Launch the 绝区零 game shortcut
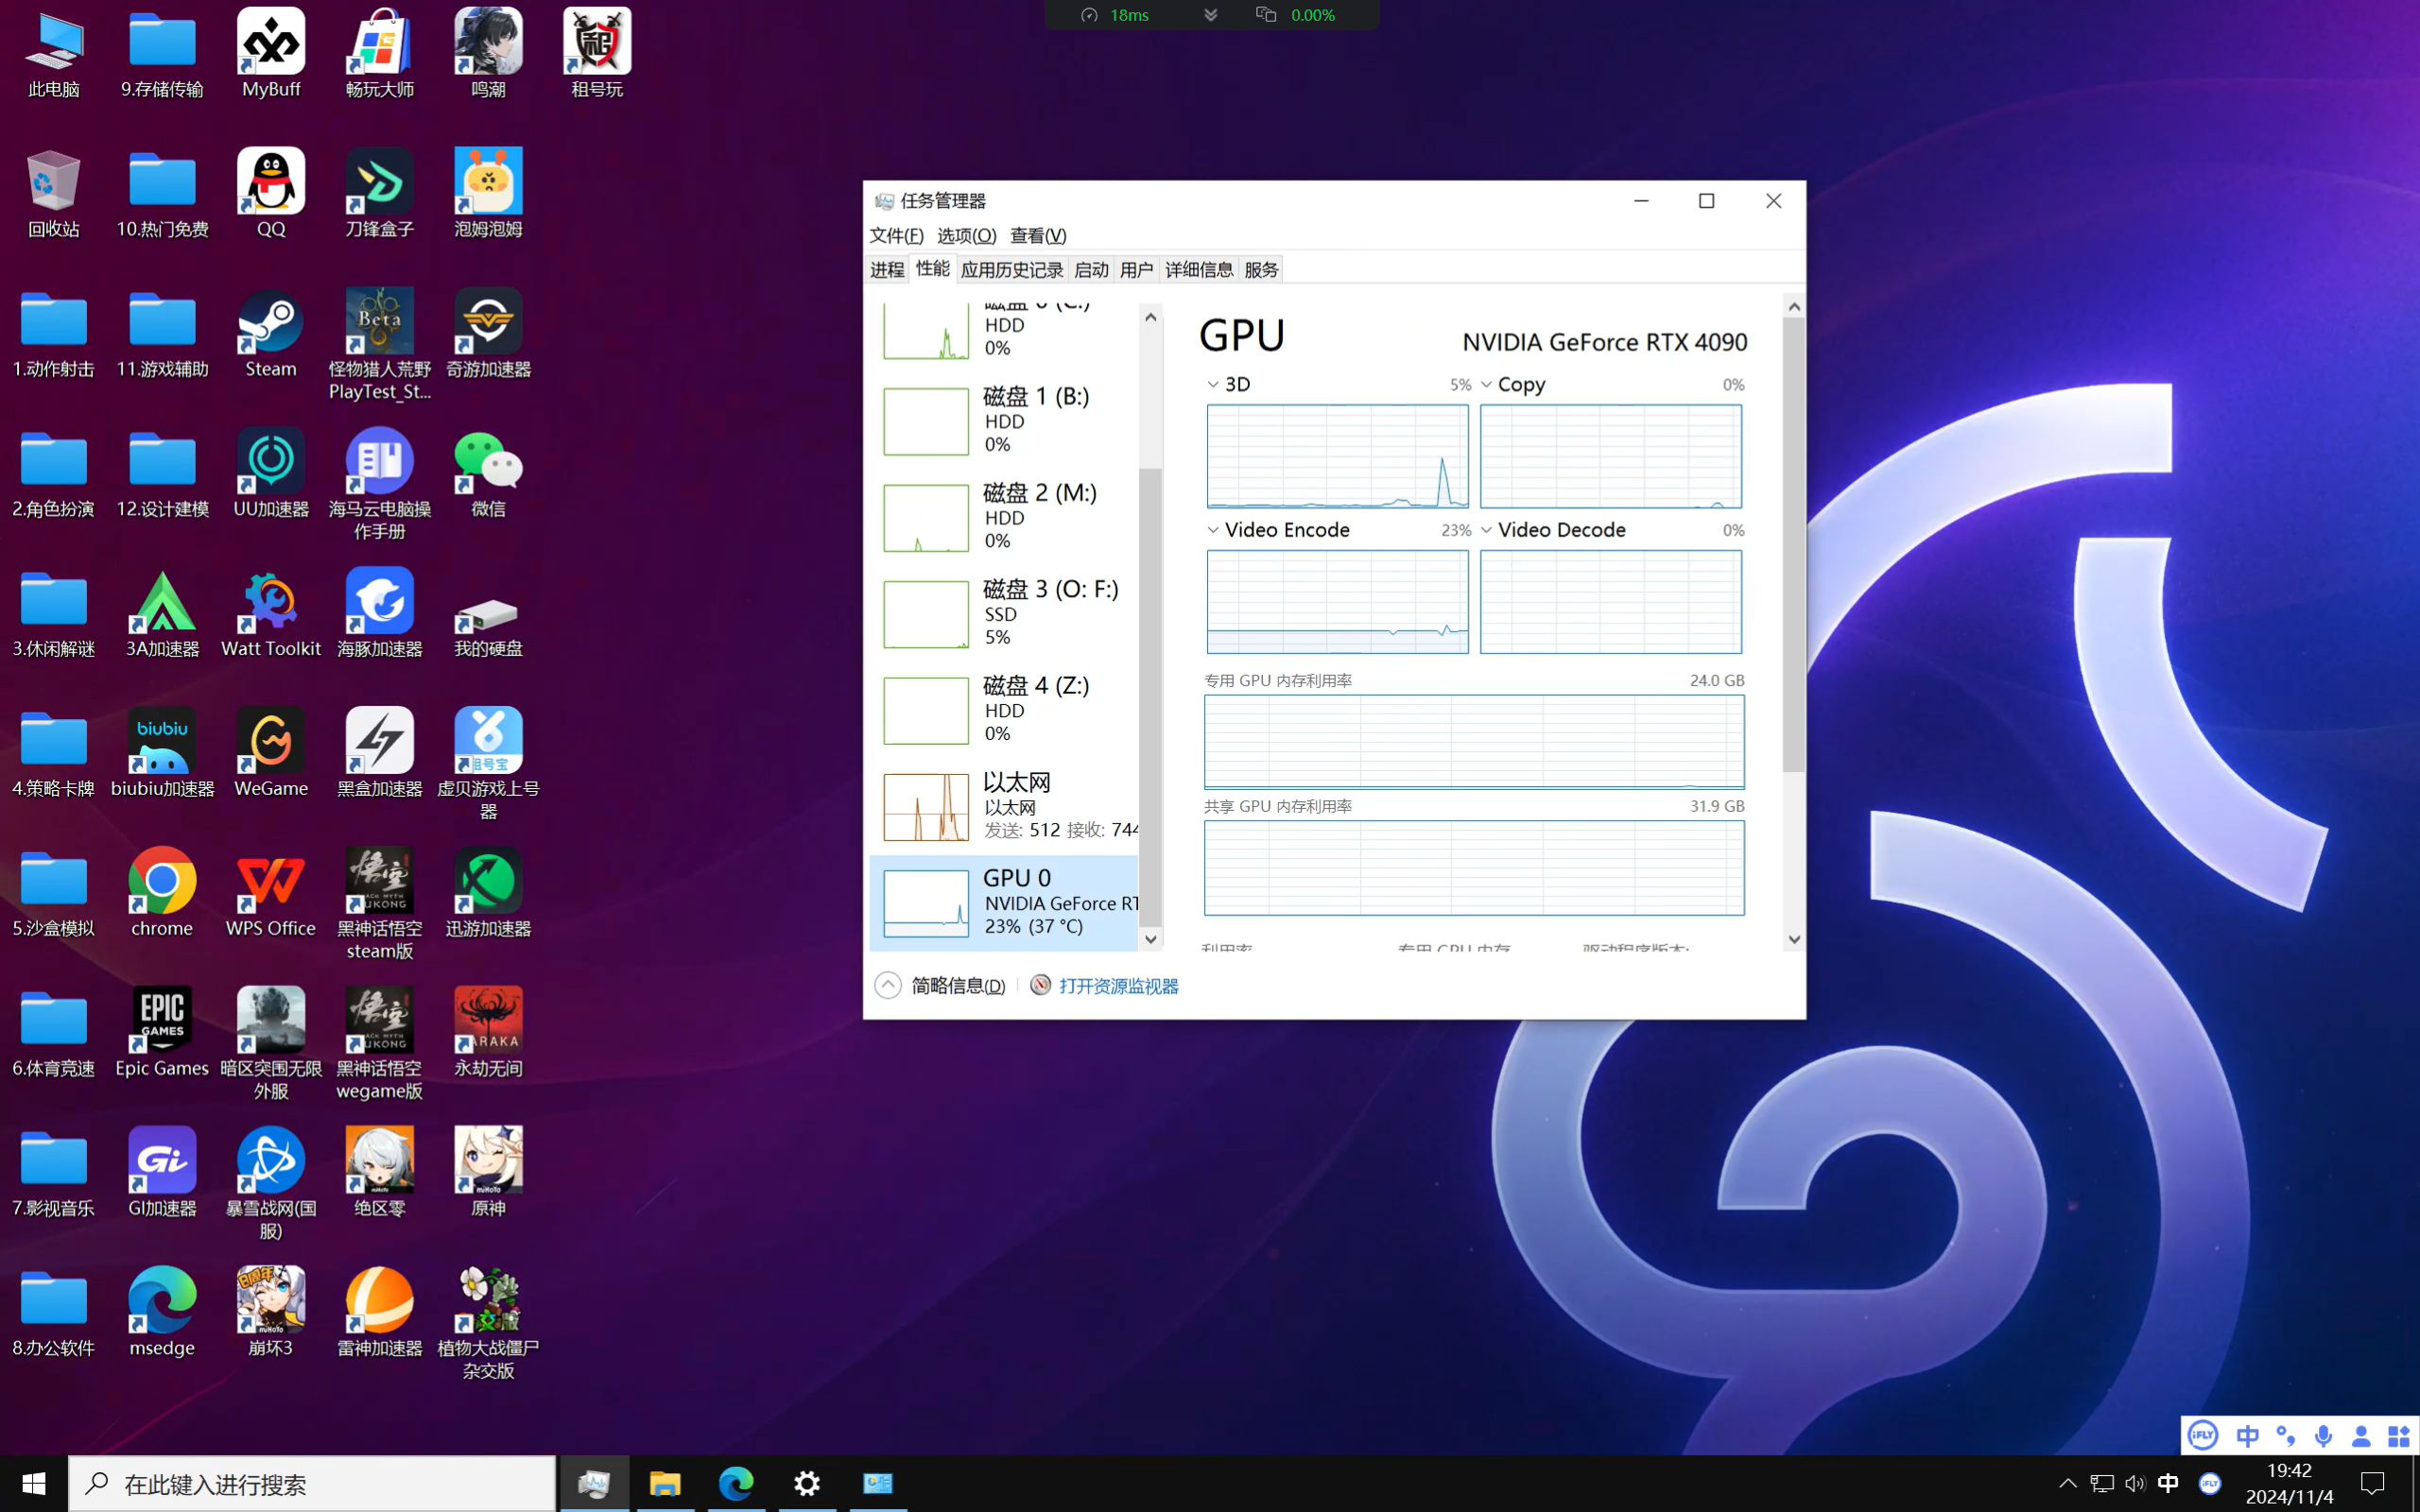 pyautogui.click(x=380, y=1172)
